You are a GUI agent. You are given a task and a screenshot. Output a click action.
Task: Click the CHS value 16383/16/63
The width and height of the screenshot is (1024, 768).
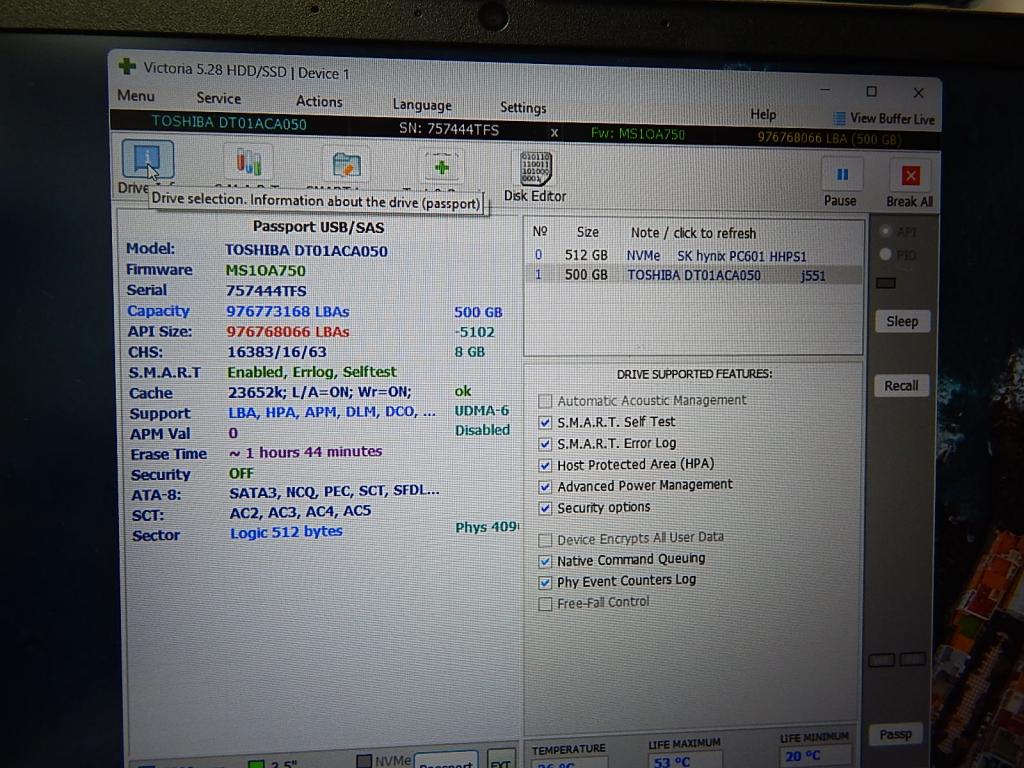[x=276, y=352]
